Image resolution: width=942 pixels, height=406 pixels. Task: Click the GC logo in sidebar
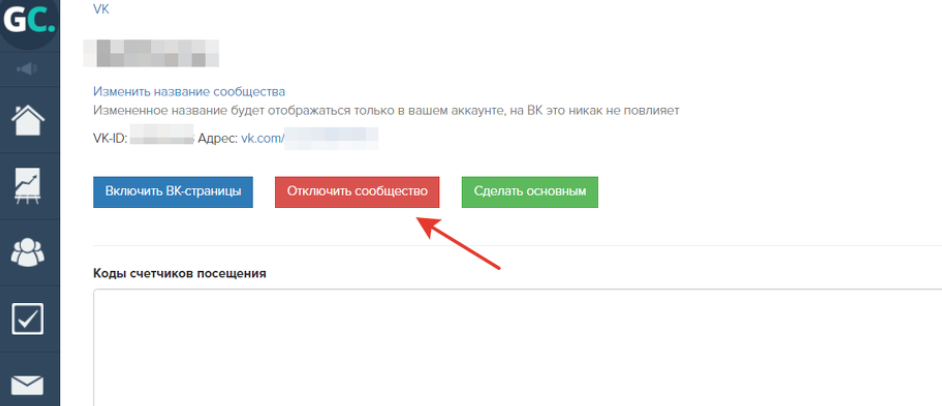click(28, 20)
